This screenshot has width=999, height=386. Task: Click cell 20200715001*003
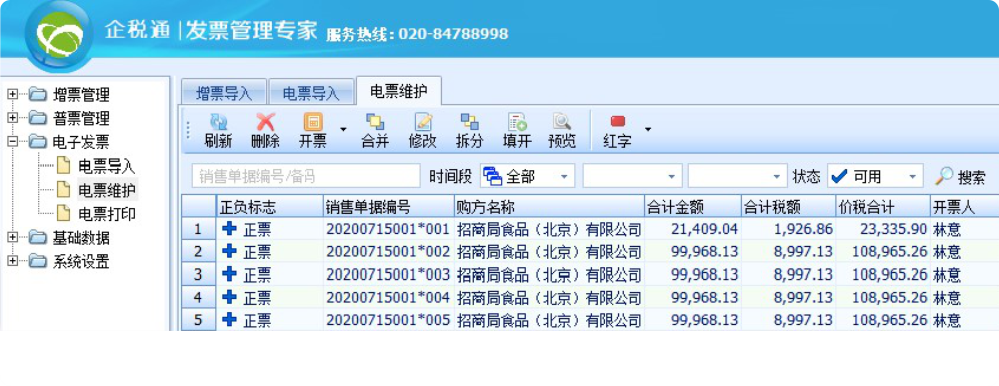pyautogui.click(x=389, y=275)
